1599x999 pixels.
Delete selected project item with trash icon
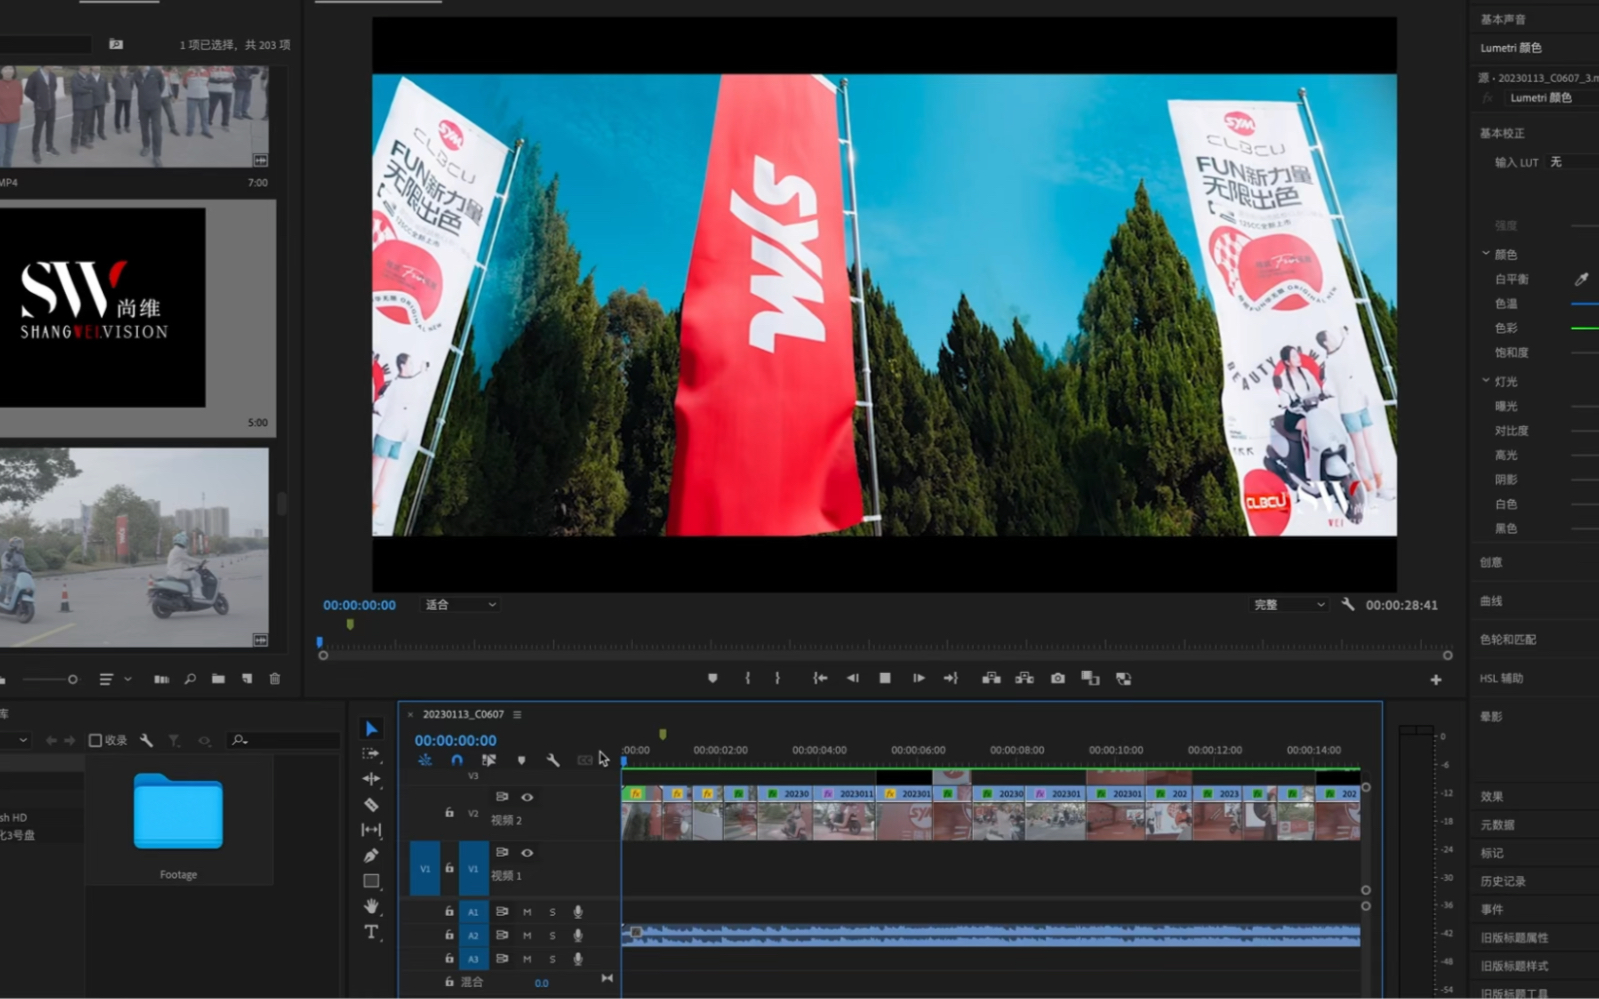[275, 679]
